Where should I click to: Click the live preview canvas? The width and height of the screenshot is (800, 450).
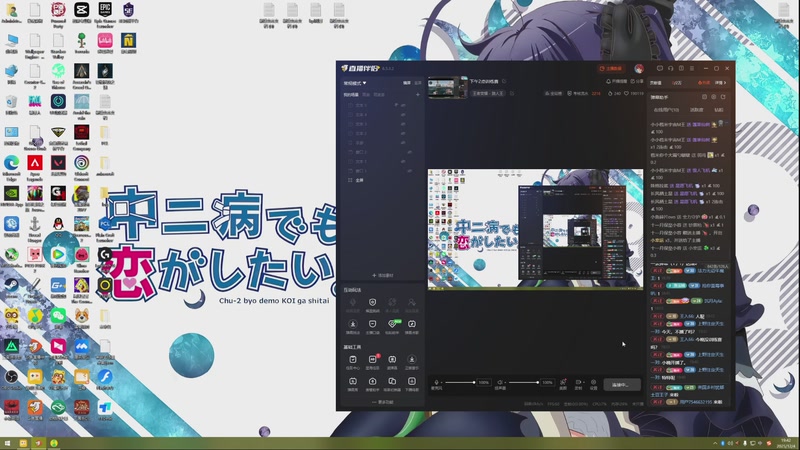[535, 229]
